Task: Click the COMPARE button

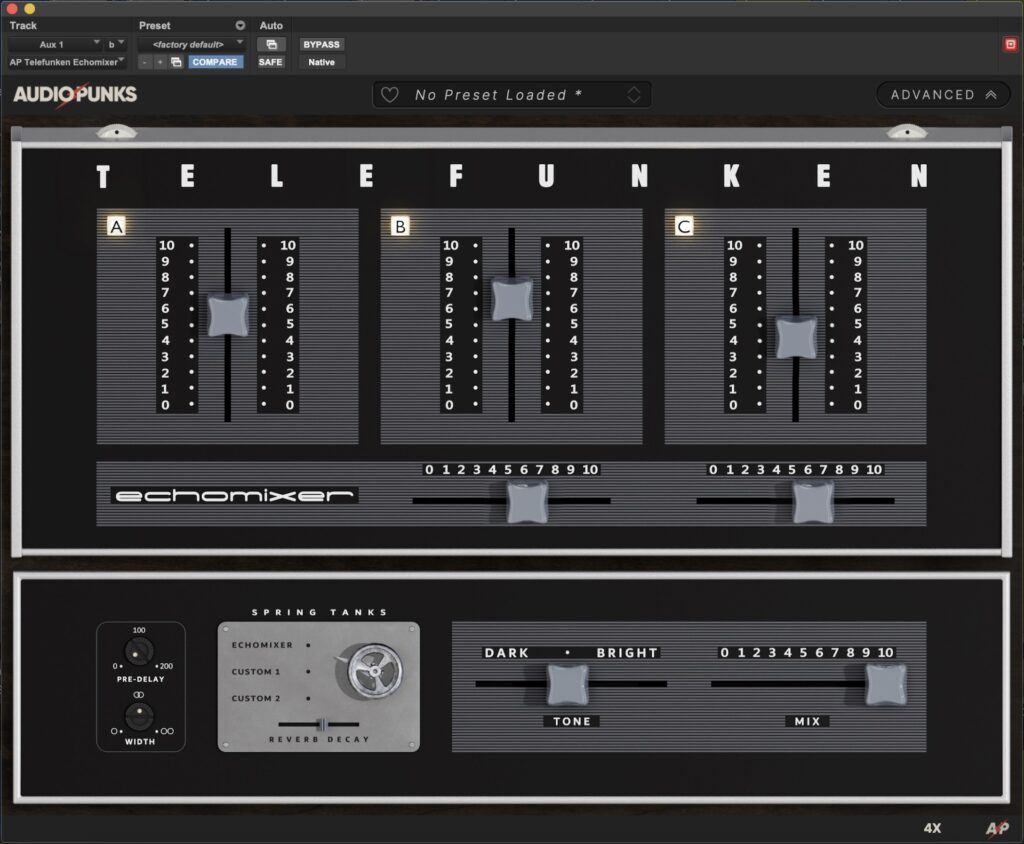Action: click(215, 62)
